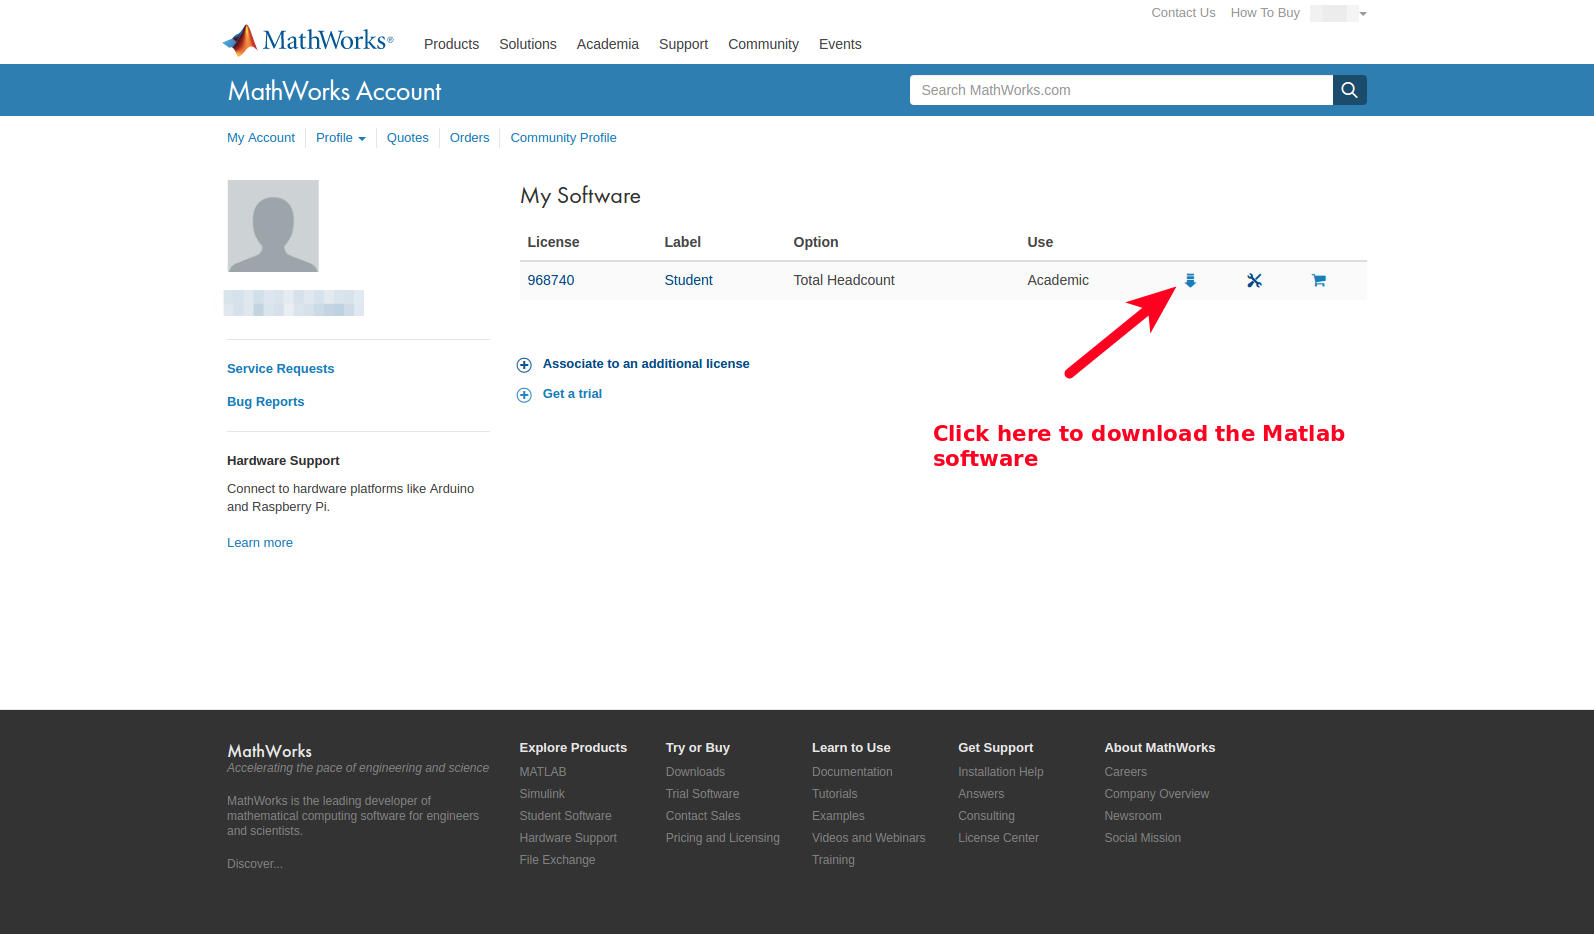Click the MathWorks Account heading
1594x934 pixels.
pos(334,91)
